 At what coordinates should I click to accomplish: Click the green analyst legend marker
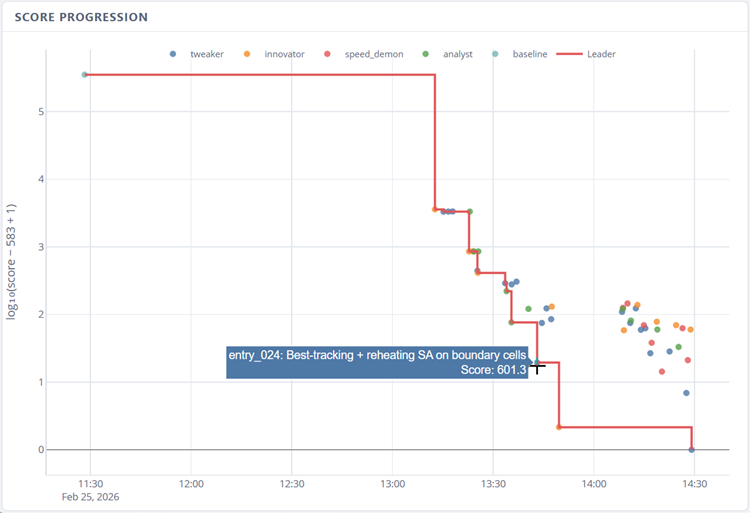point(425,54)
